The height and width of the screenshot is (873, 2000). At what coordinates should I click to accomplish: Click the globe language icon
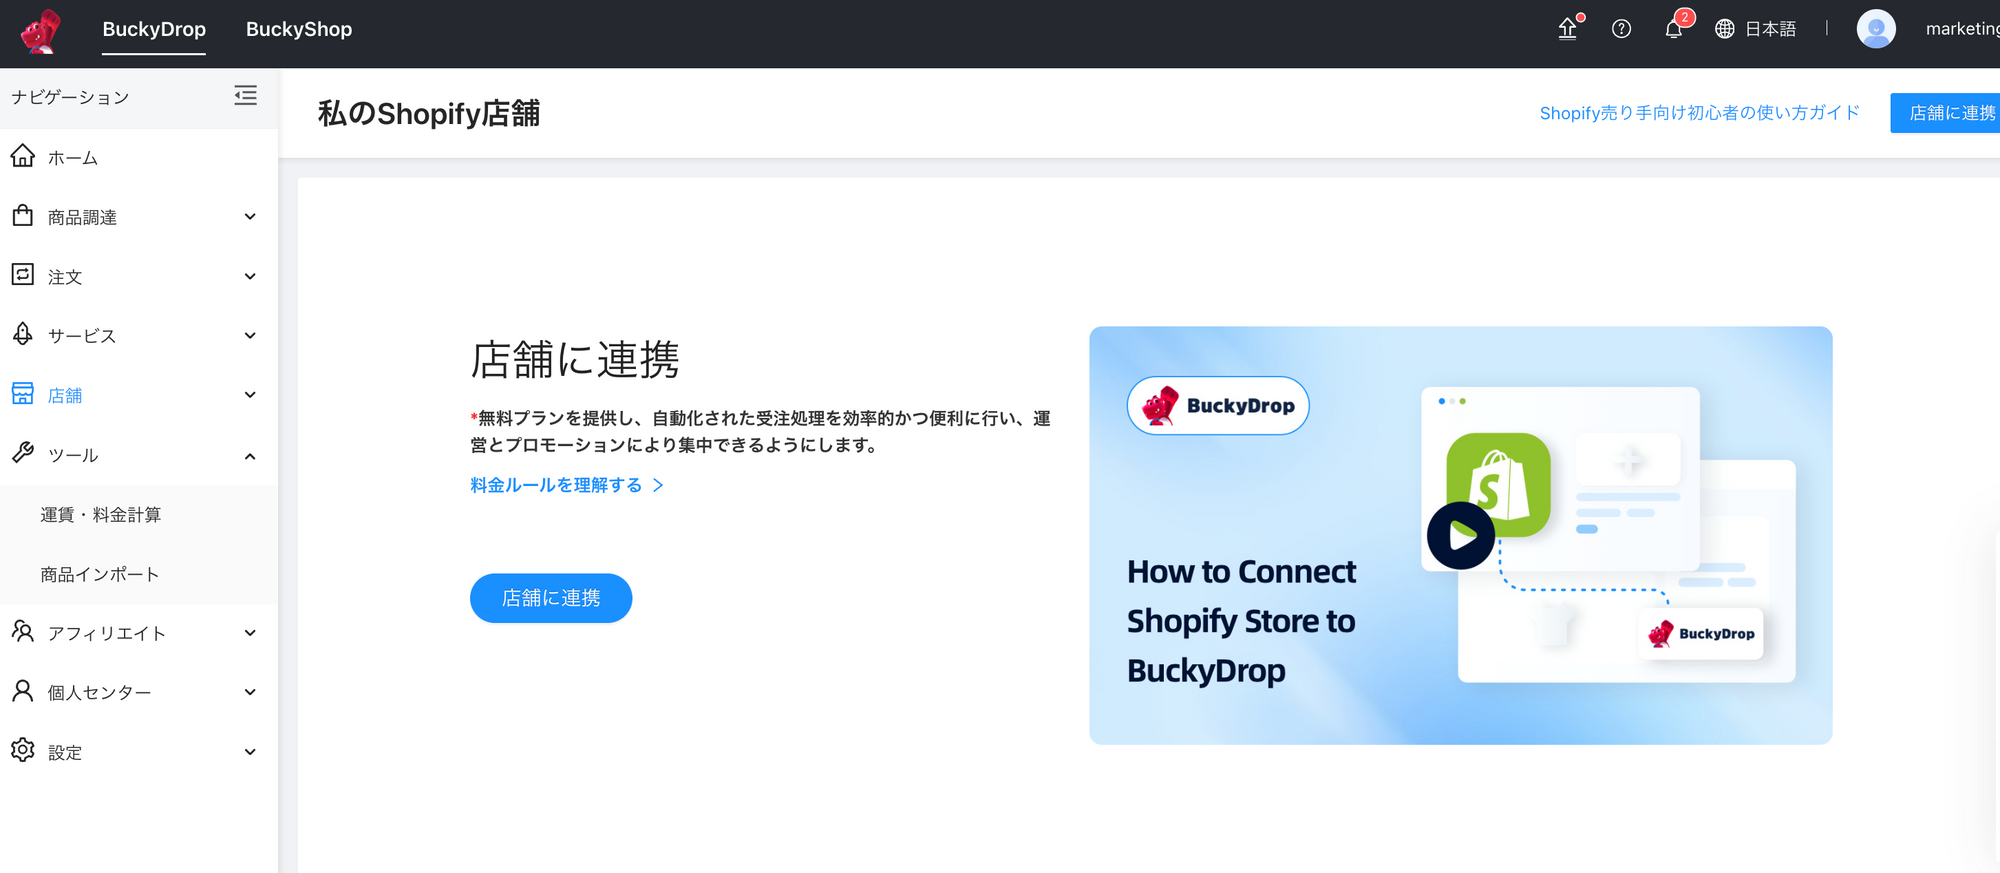pyautogui.click(x=1725, y=29)
